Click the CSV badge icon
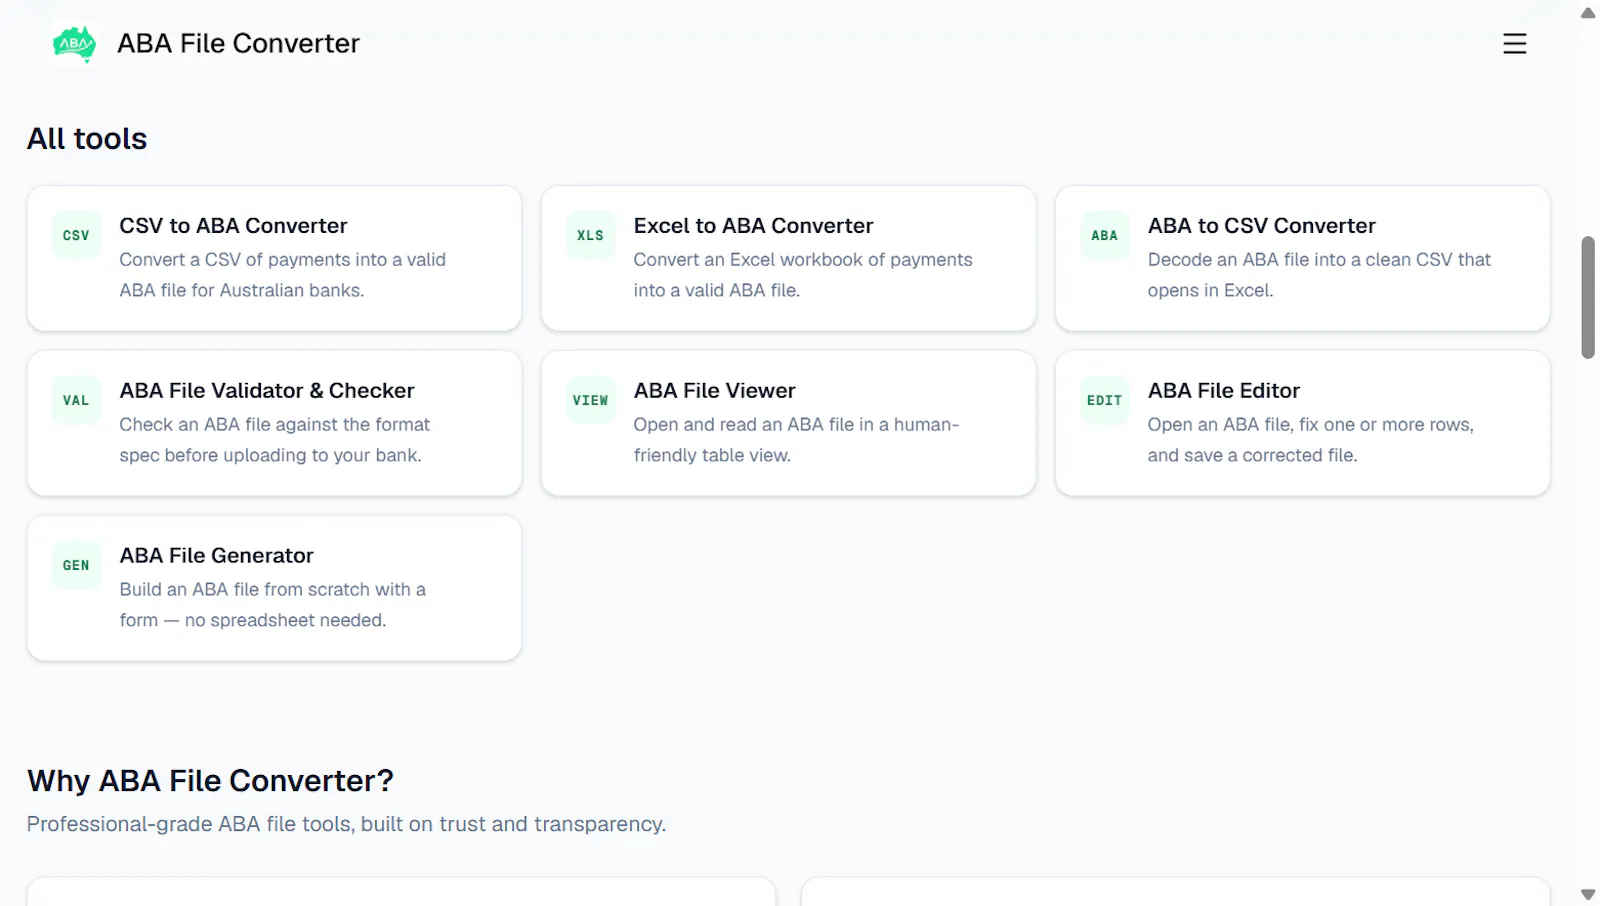Screen dimensions: 1600x906 coord(76,236)
